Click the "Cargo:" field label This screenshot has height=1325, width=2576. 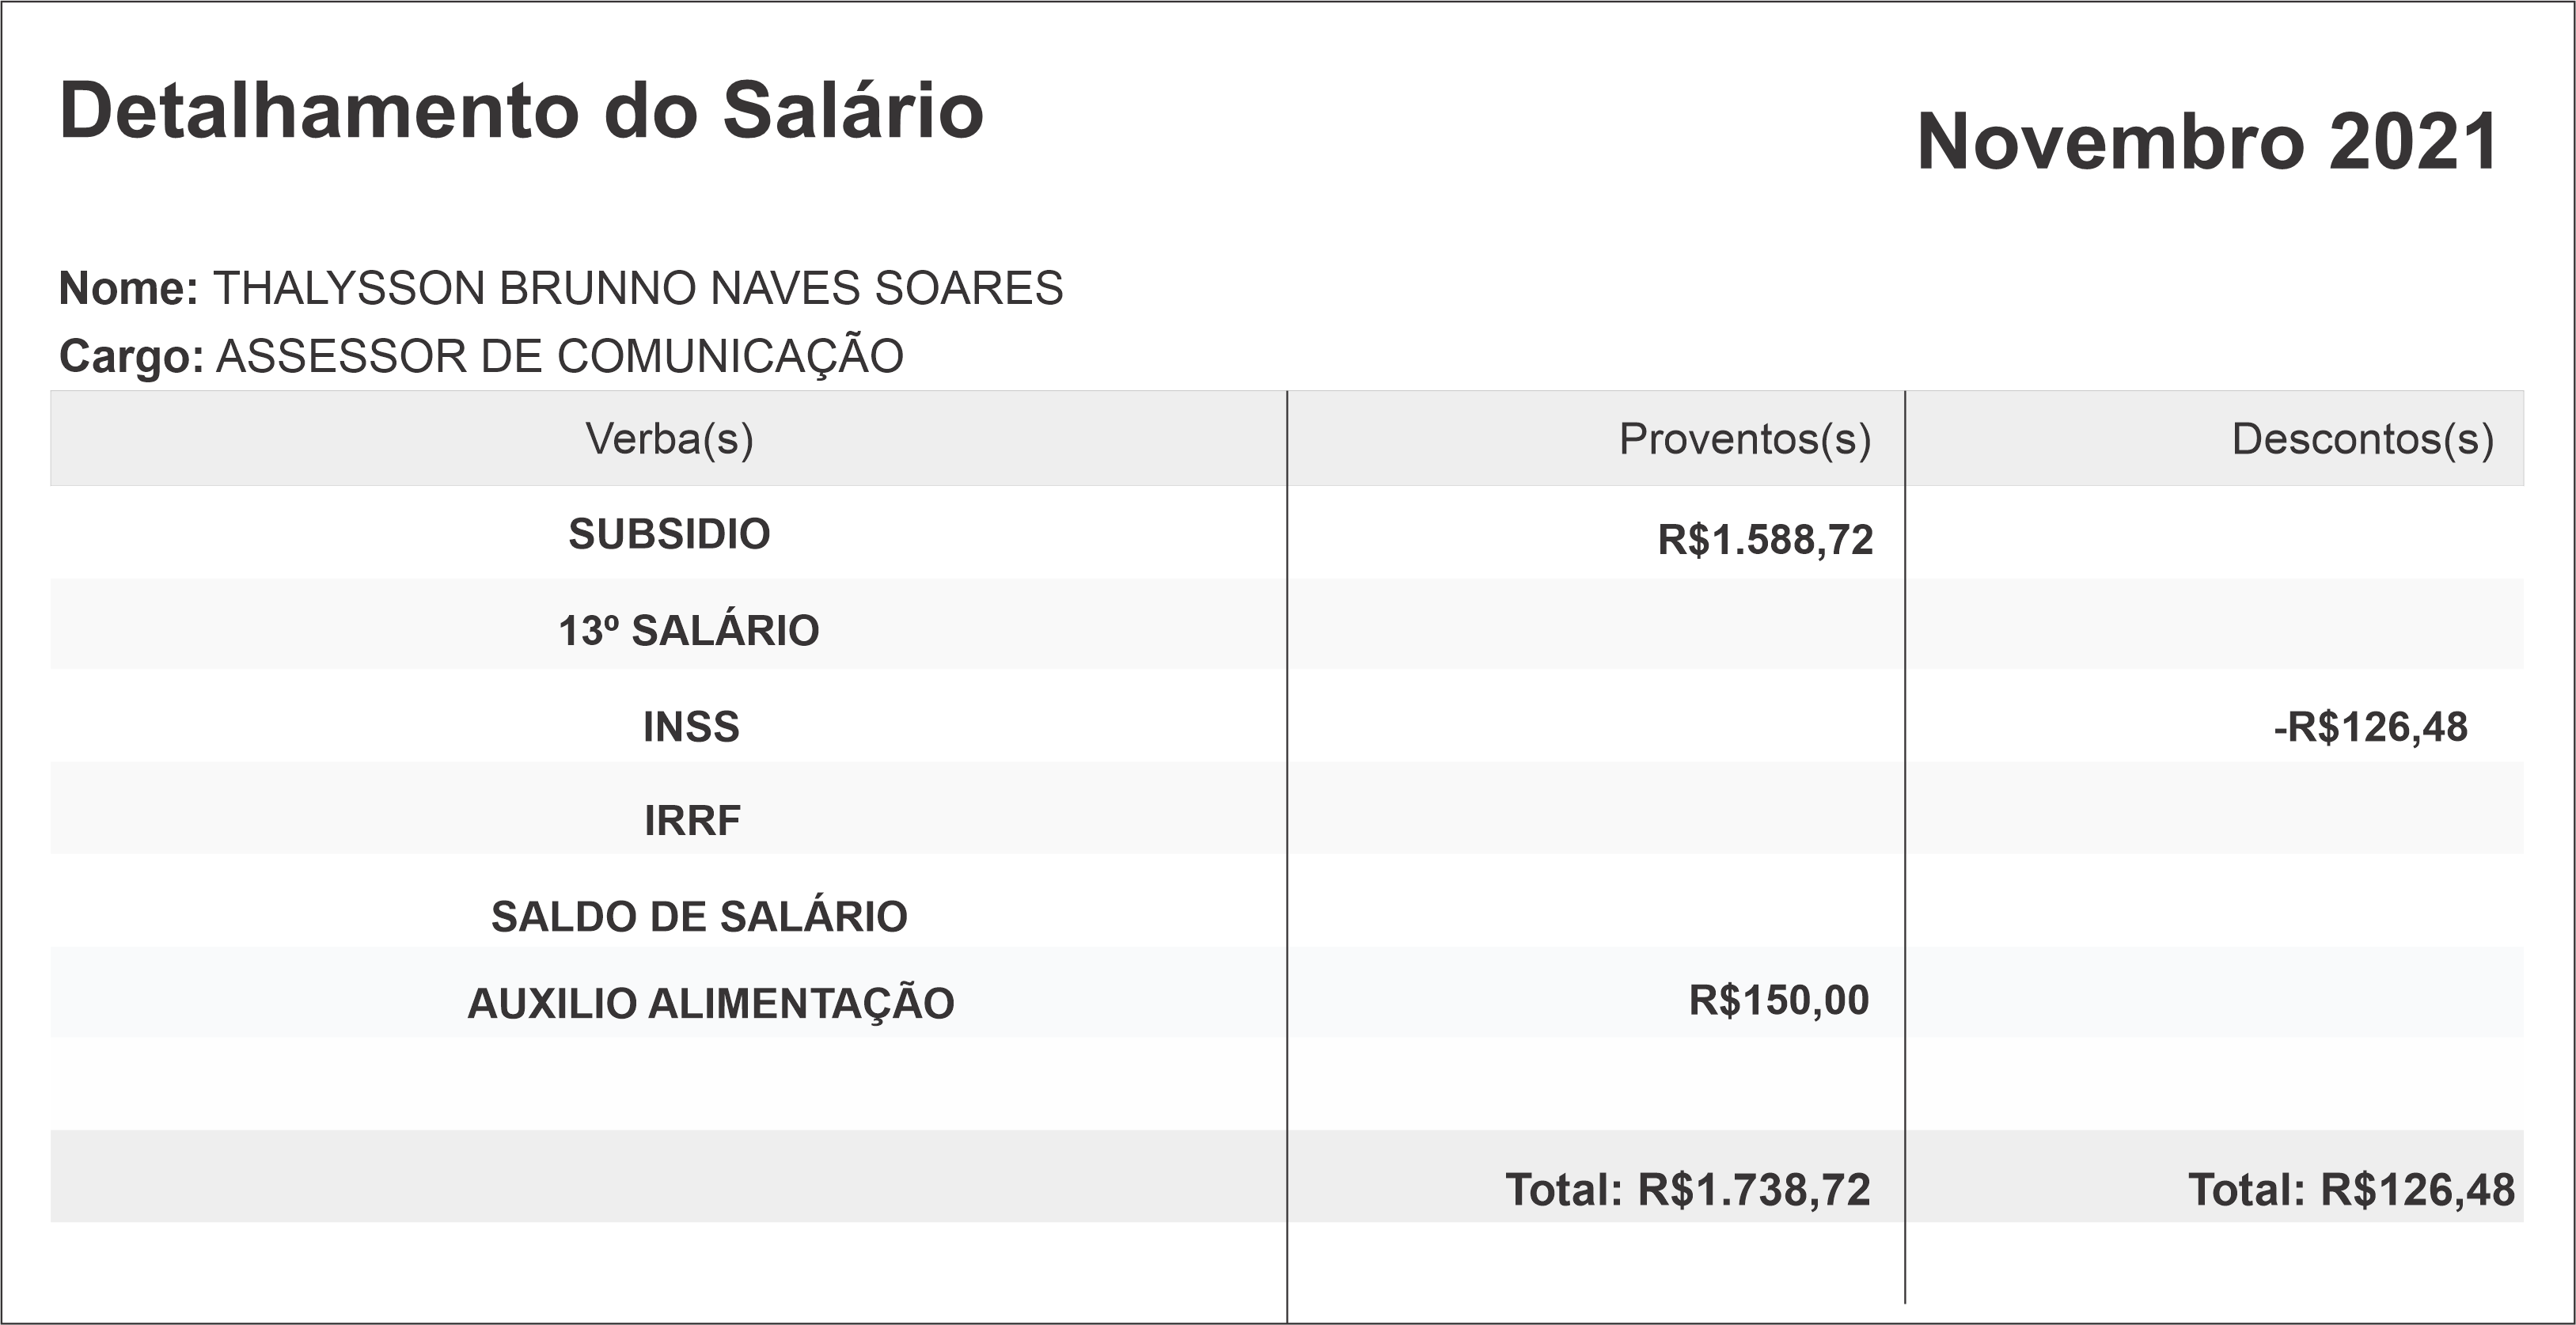click(132, 356)
